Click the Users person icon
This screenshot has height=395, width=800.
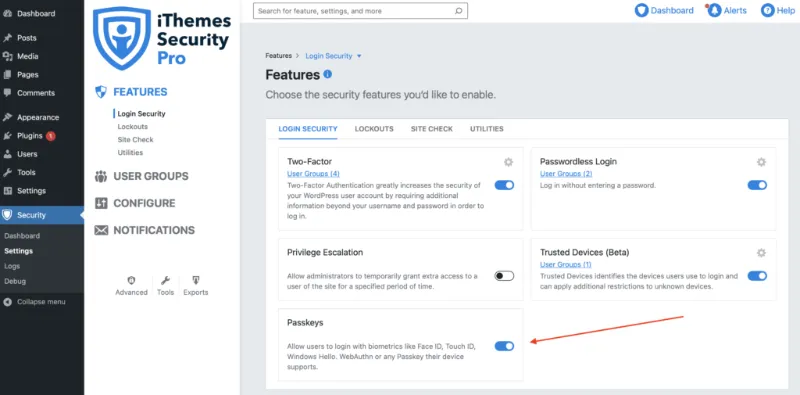click(x=7, y=154)
